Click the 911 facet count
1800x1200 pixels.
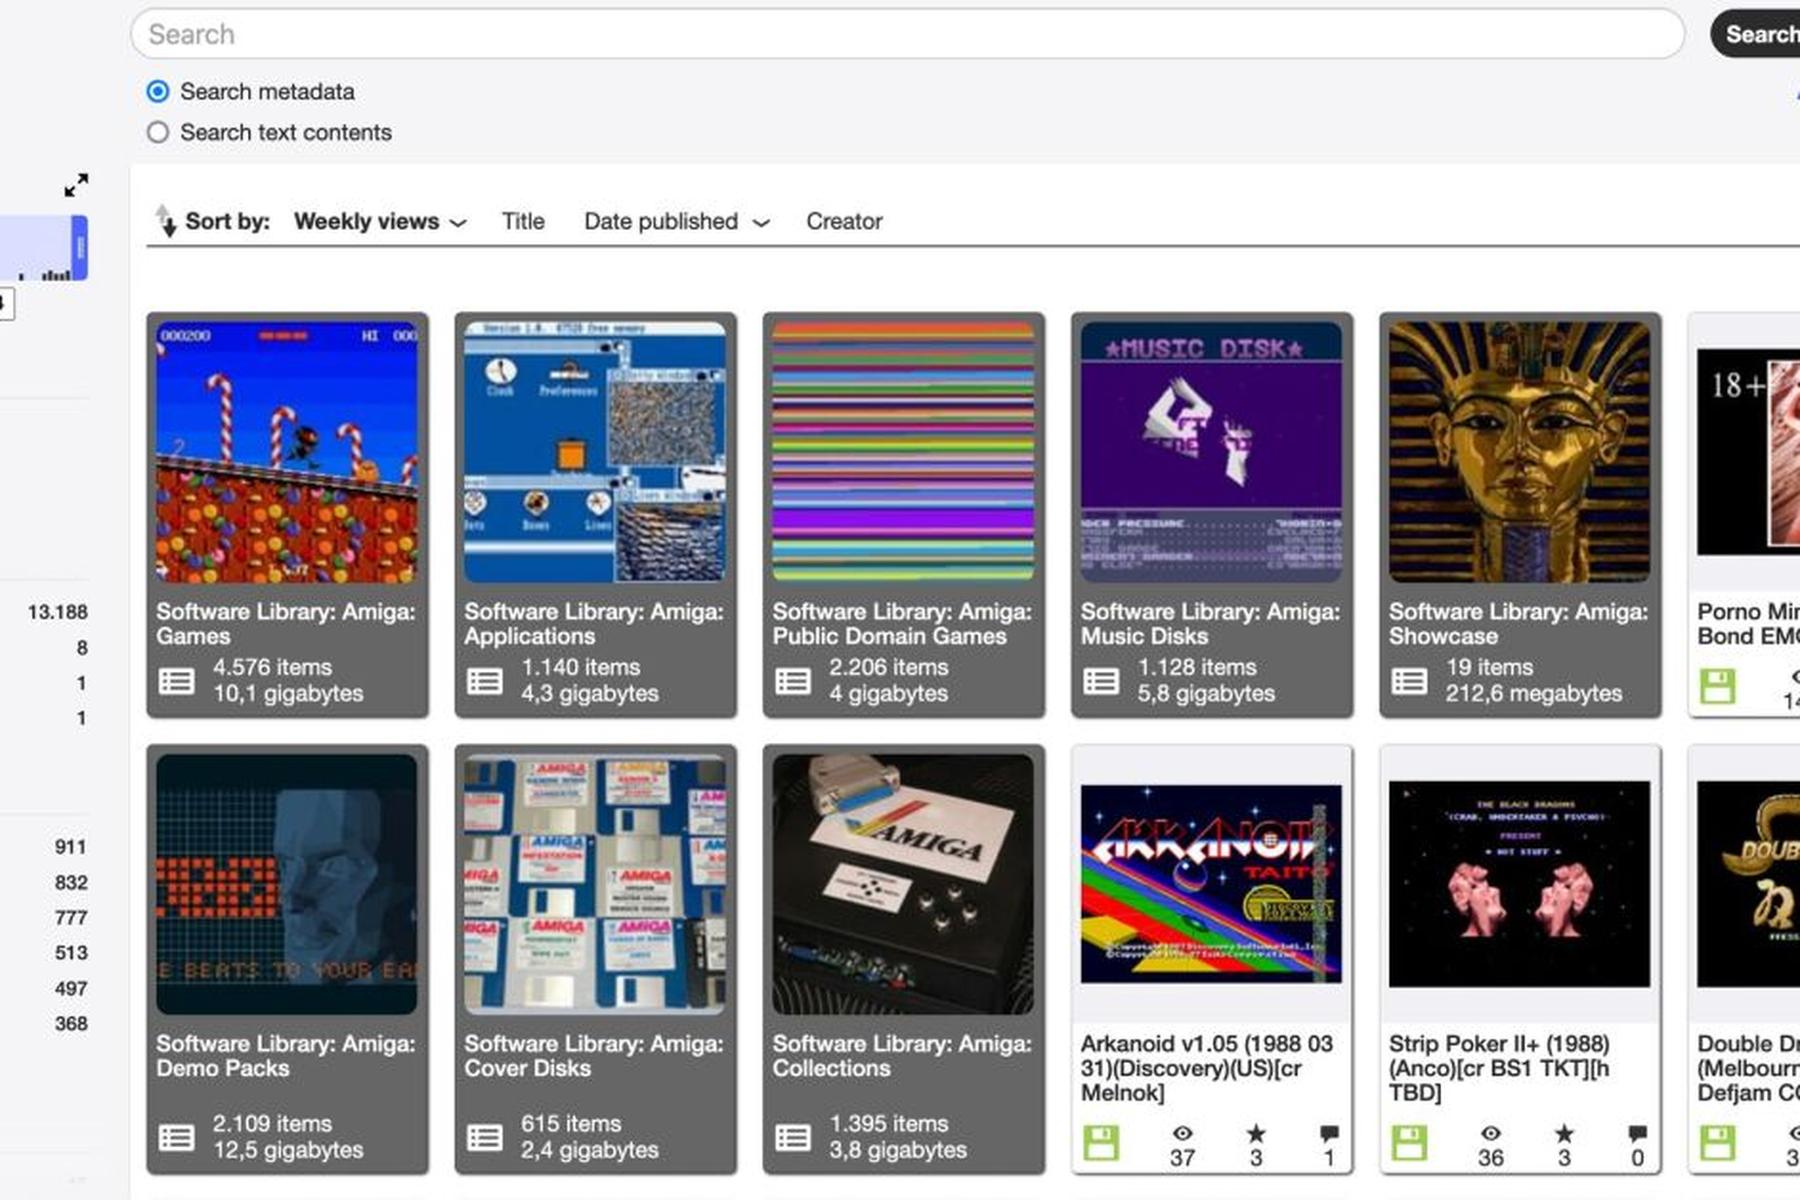point(71,847)
